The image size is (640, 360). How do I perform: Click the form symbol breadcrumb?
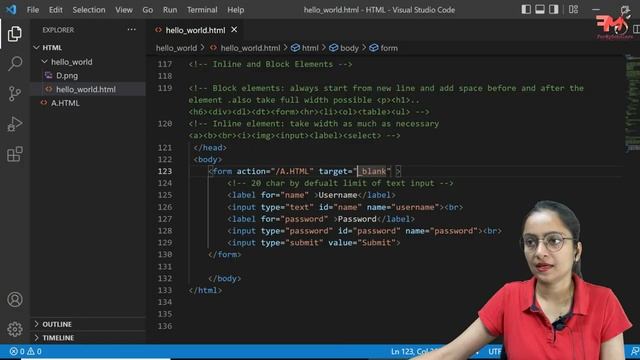point(383,48)
